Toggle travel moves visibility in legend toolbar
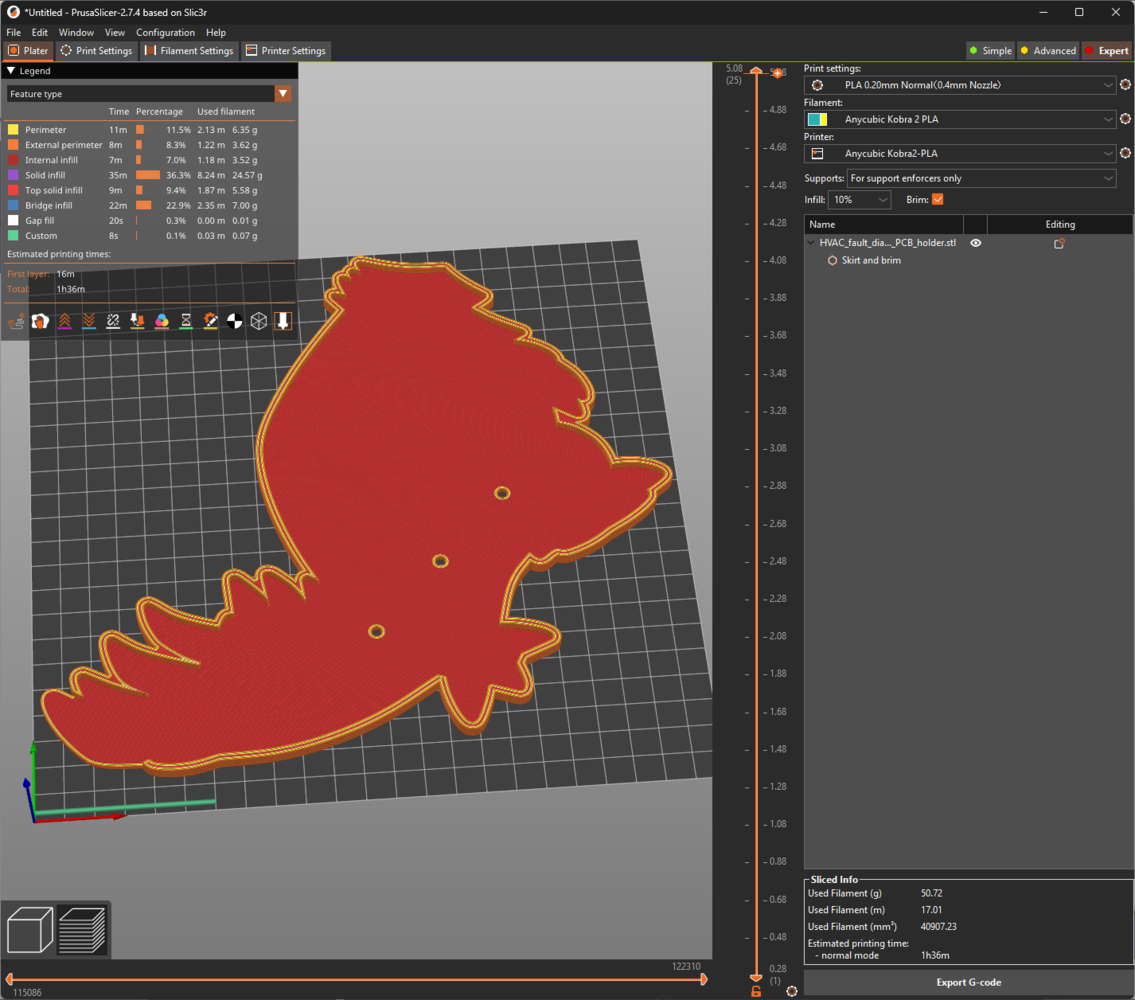 (16, 321)
